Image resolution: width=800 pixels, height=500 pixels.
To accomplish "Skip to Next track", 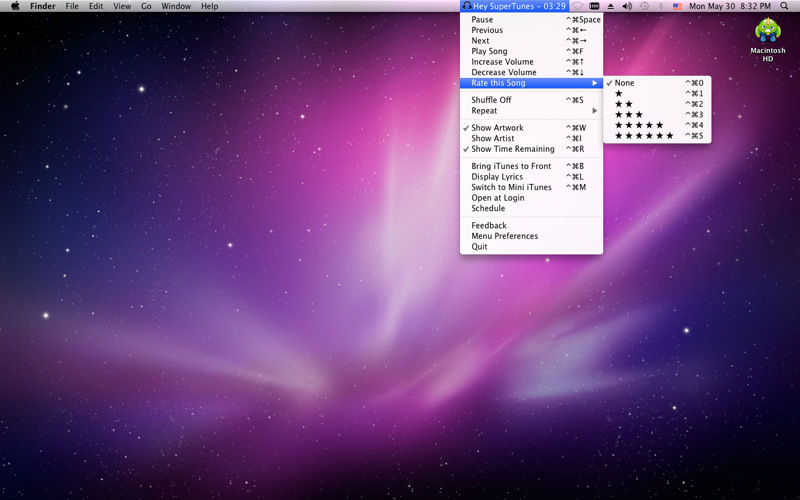I will pyautogui.click(x=531, y=41).
